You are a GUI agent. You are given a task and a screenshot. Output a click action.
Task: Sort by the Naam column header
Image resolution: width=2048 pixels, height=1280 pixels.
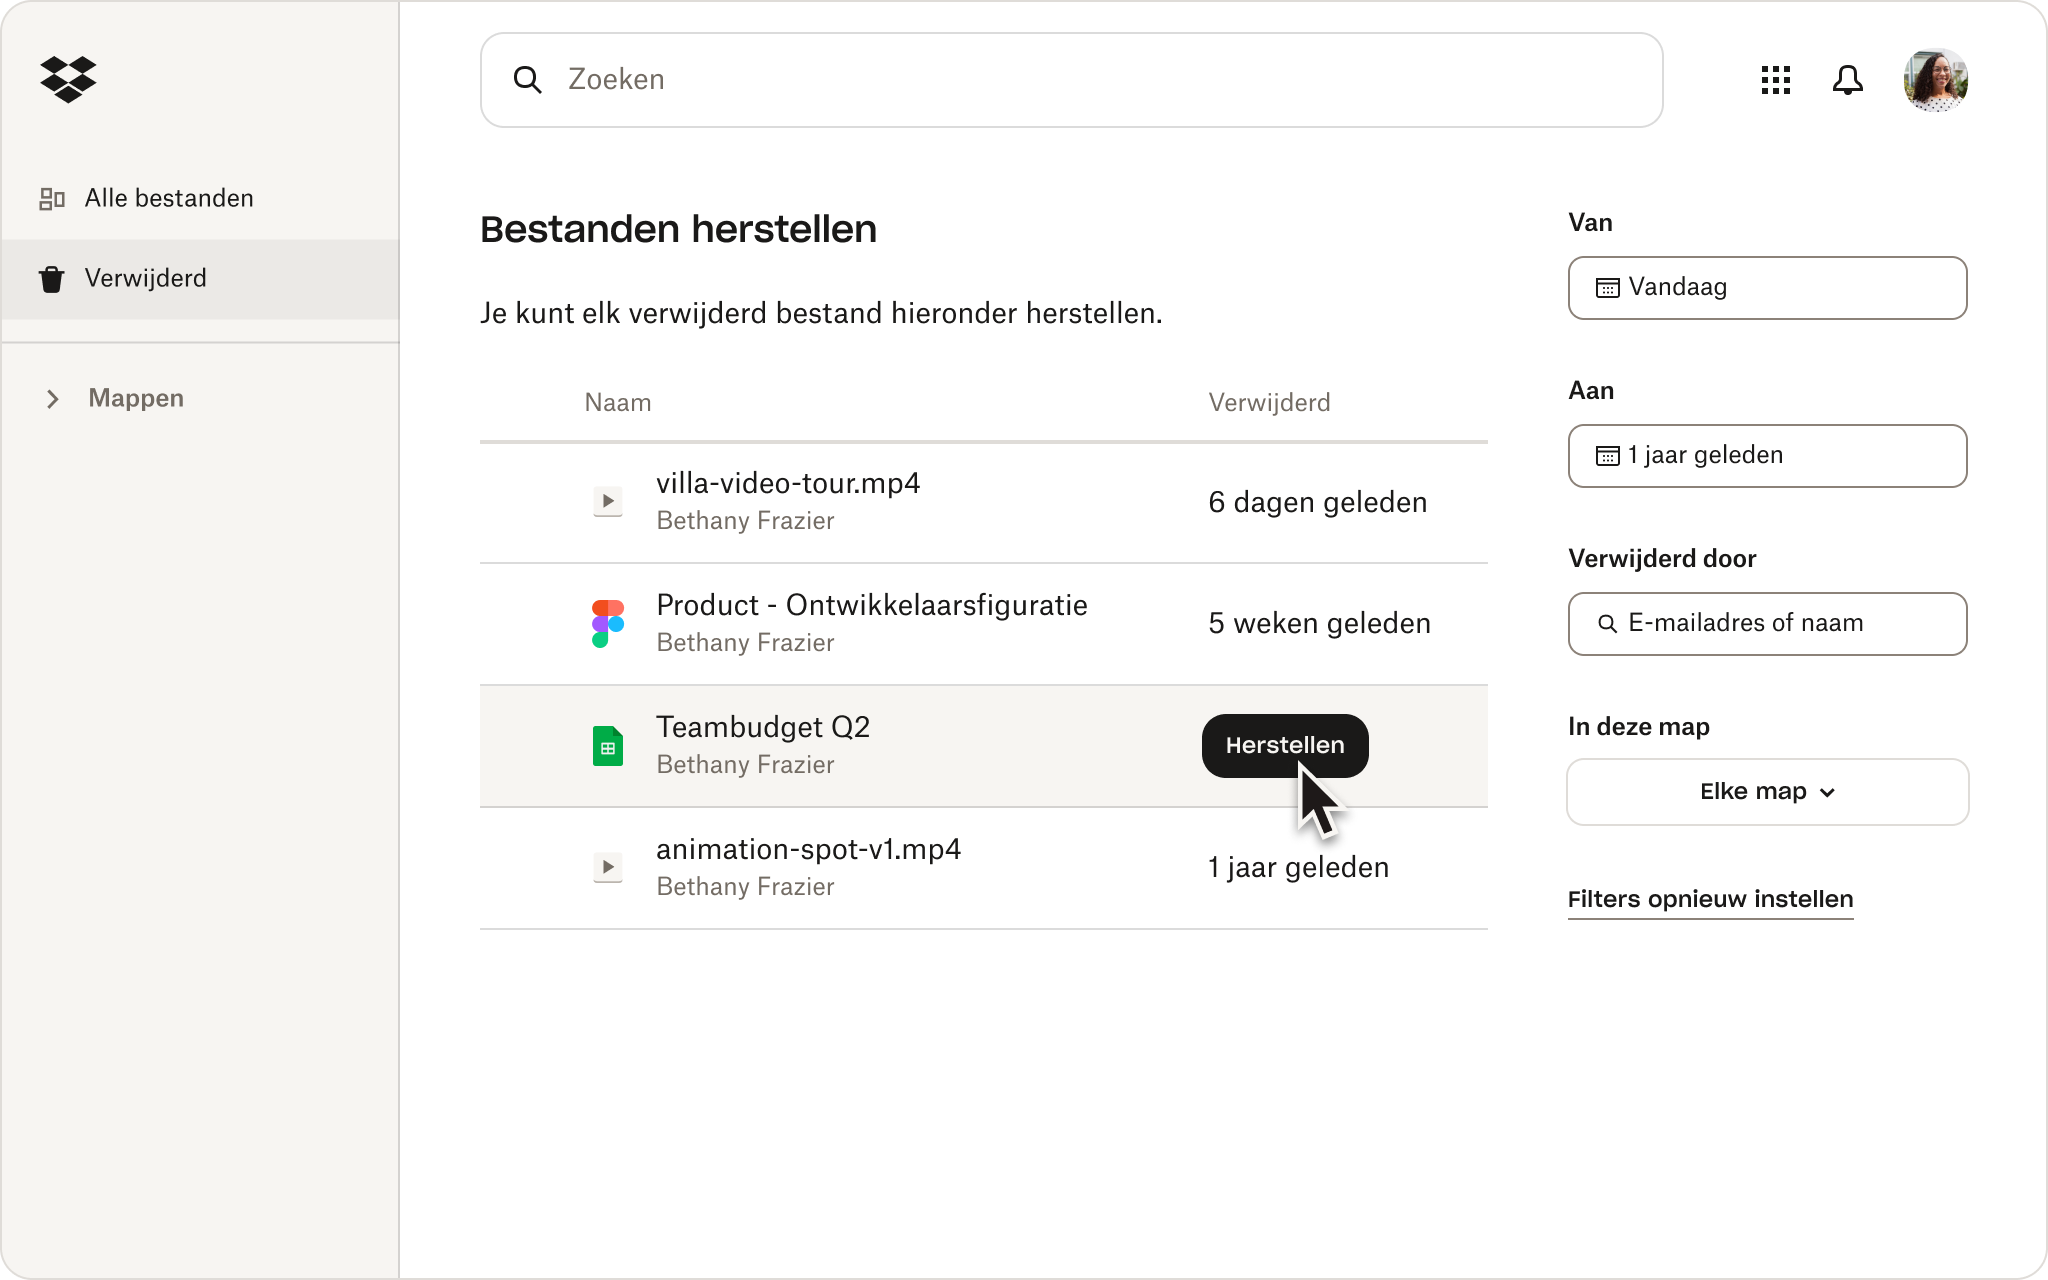click(618, 402)
